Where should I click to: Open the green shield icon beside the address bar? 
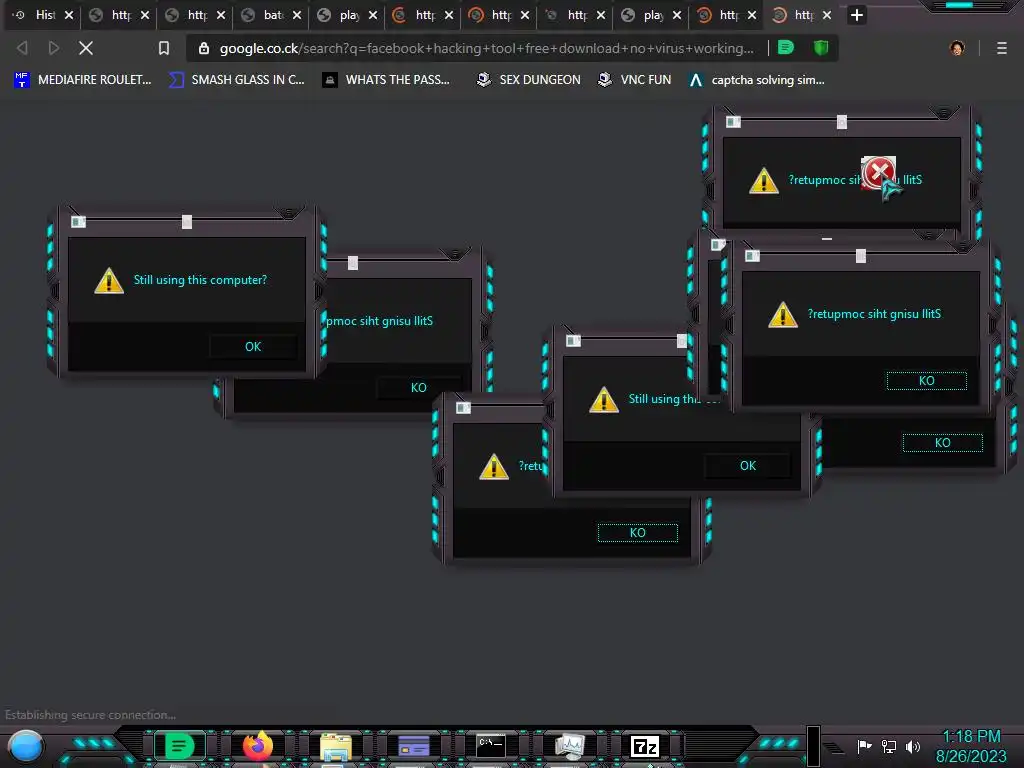(x=821, y=48)
